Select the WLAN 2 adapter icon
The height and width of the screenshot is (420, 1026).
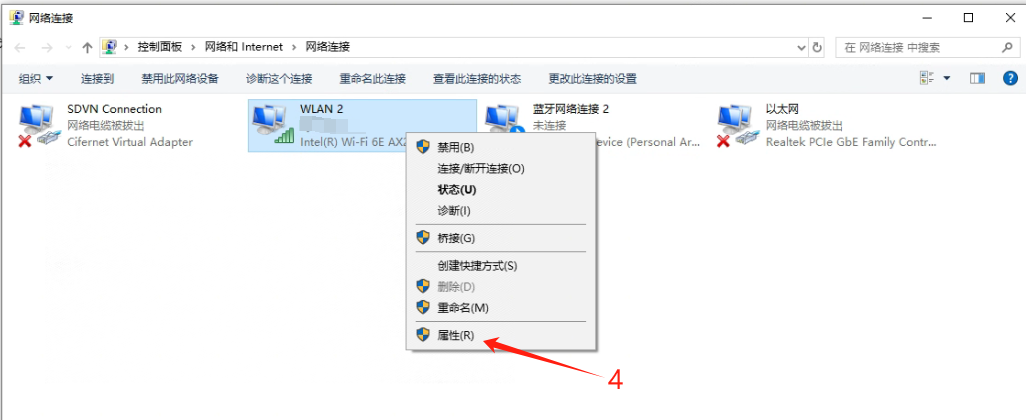point(273,125)
